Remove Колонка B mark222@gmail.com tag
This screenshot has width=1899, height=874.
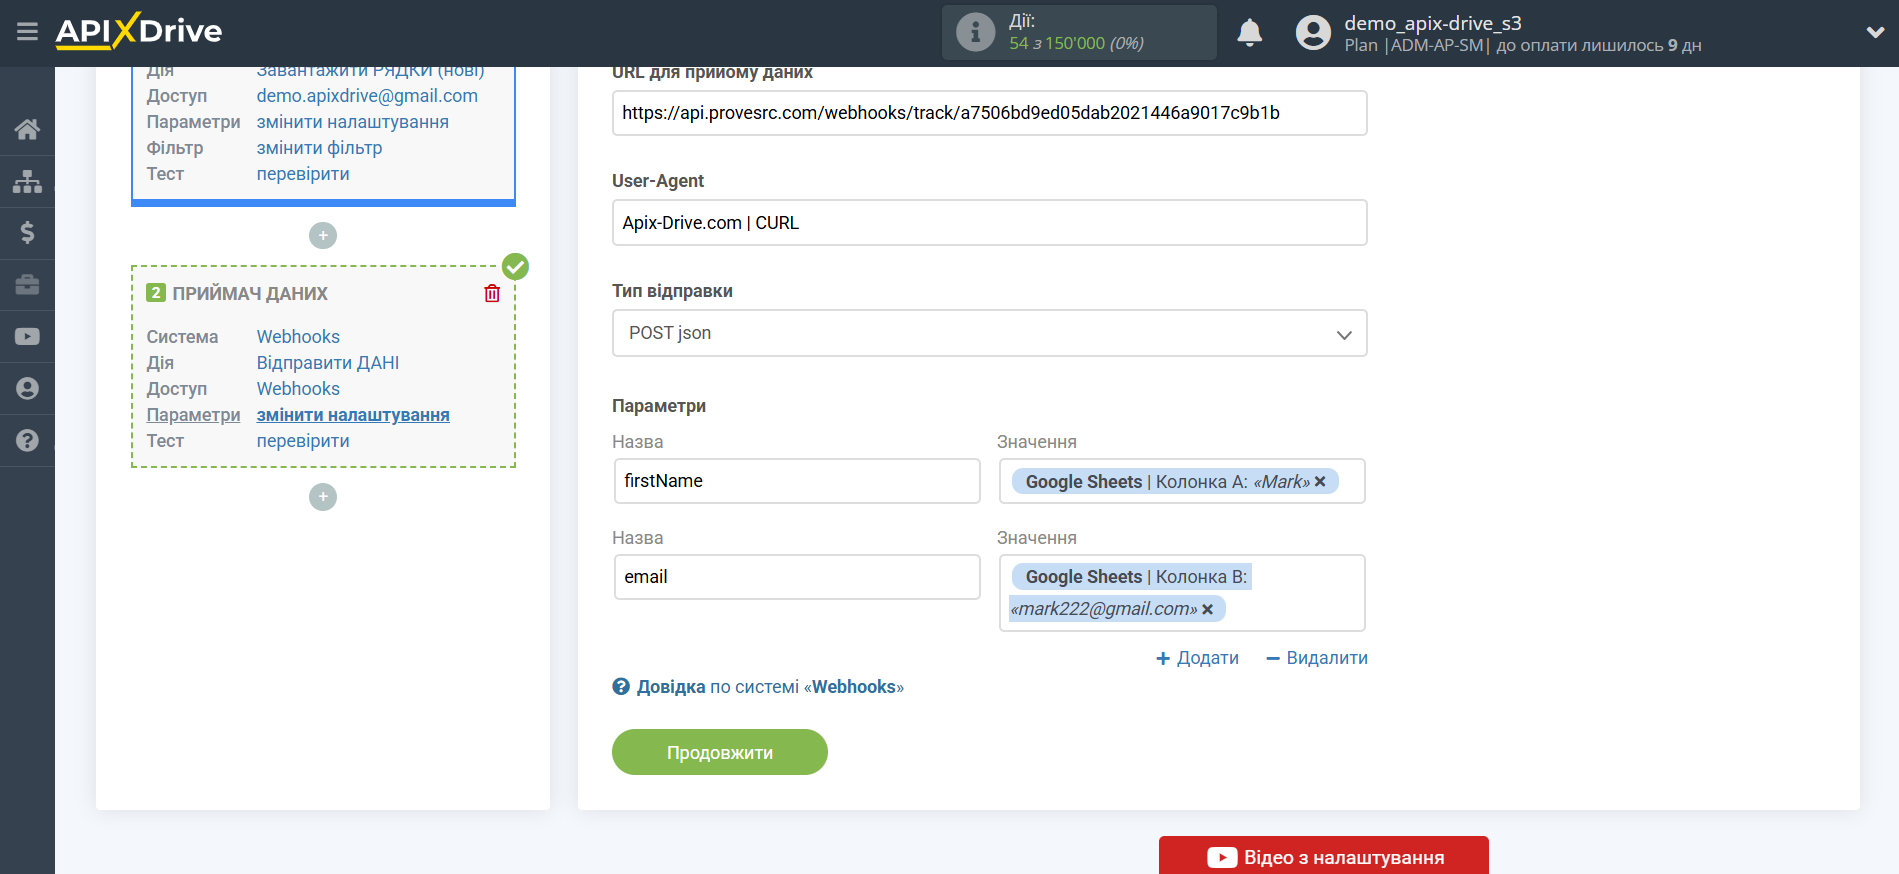pyautogui.click(x=1207, y=609)
